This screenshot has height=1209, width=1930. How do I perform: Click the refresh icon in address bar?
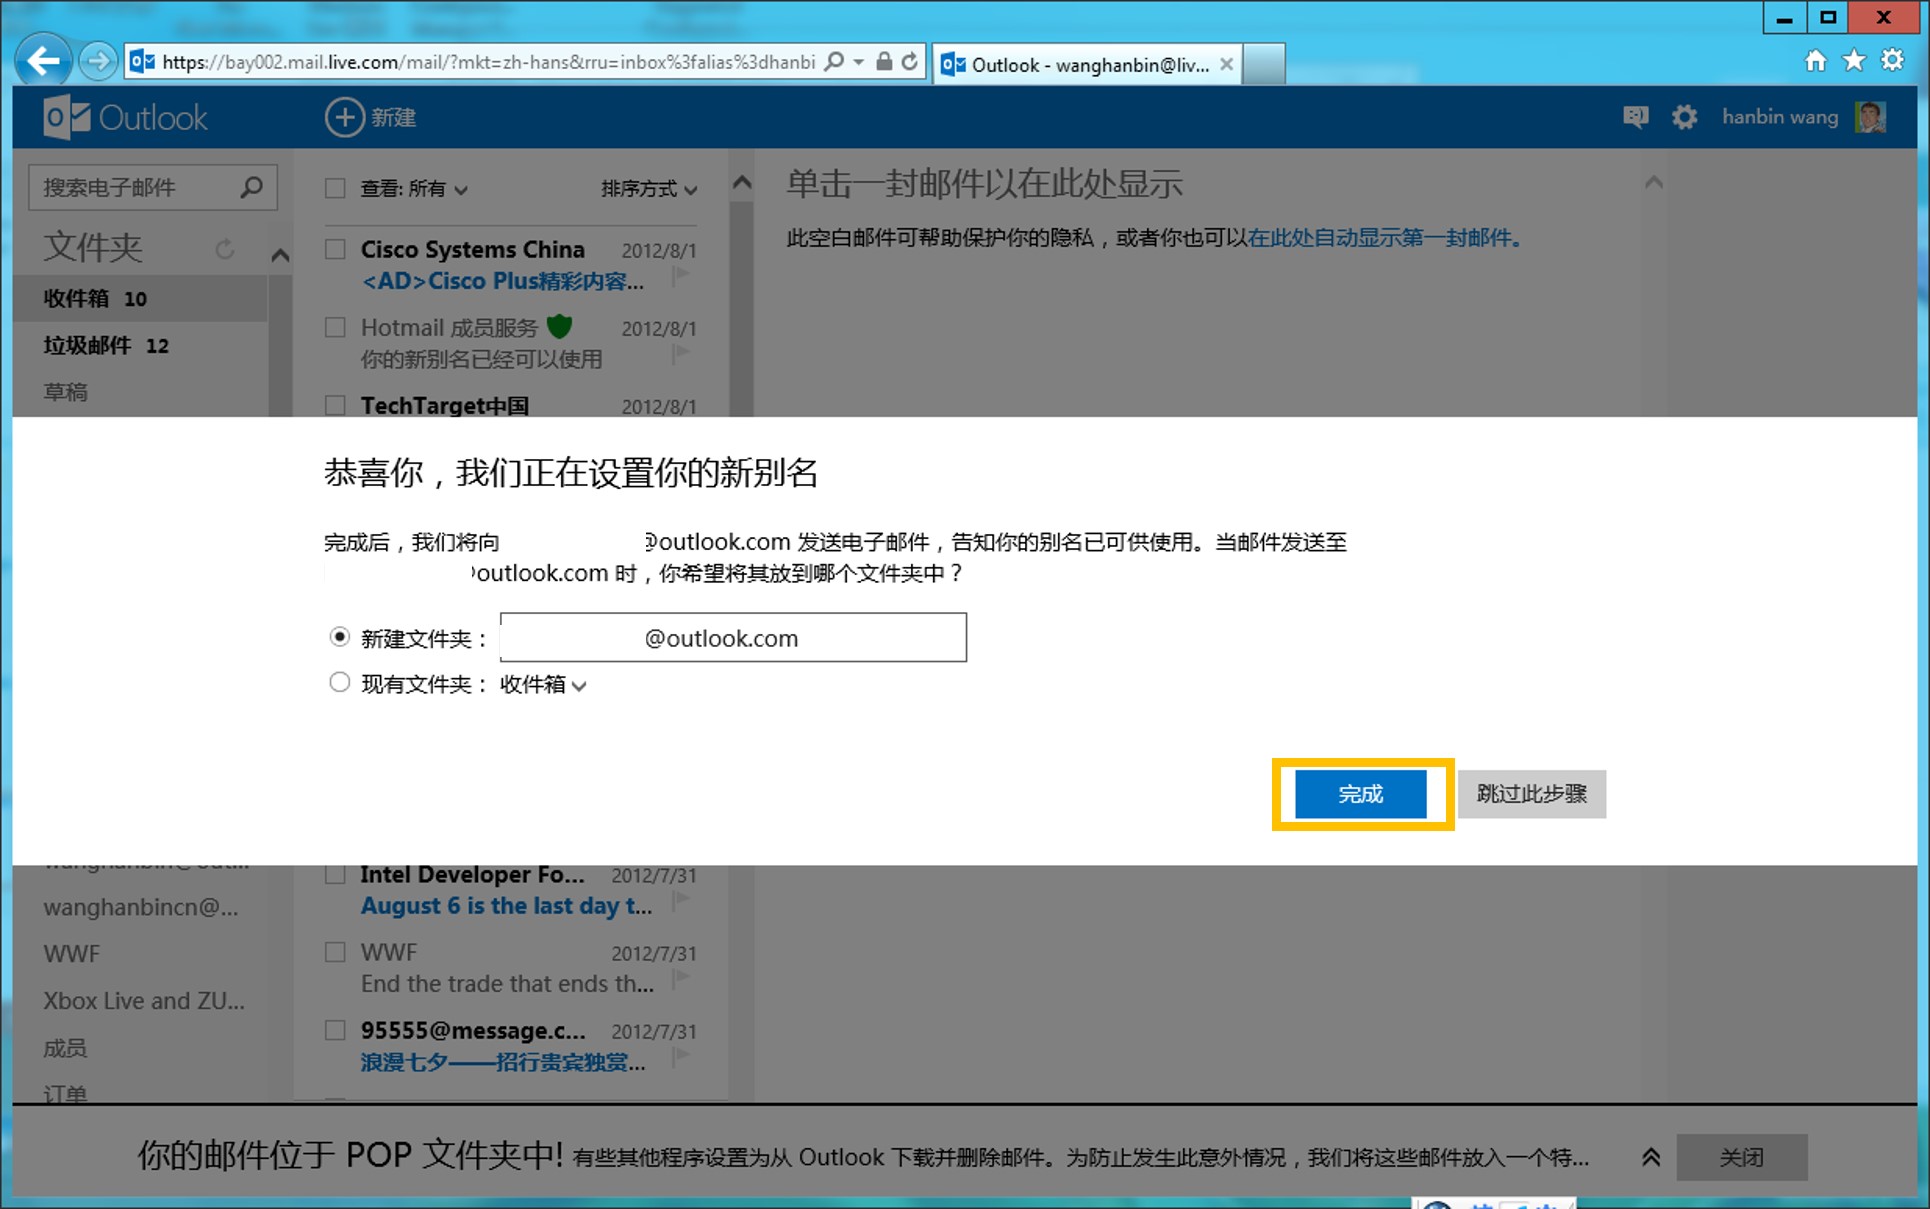tap(910, 62)
